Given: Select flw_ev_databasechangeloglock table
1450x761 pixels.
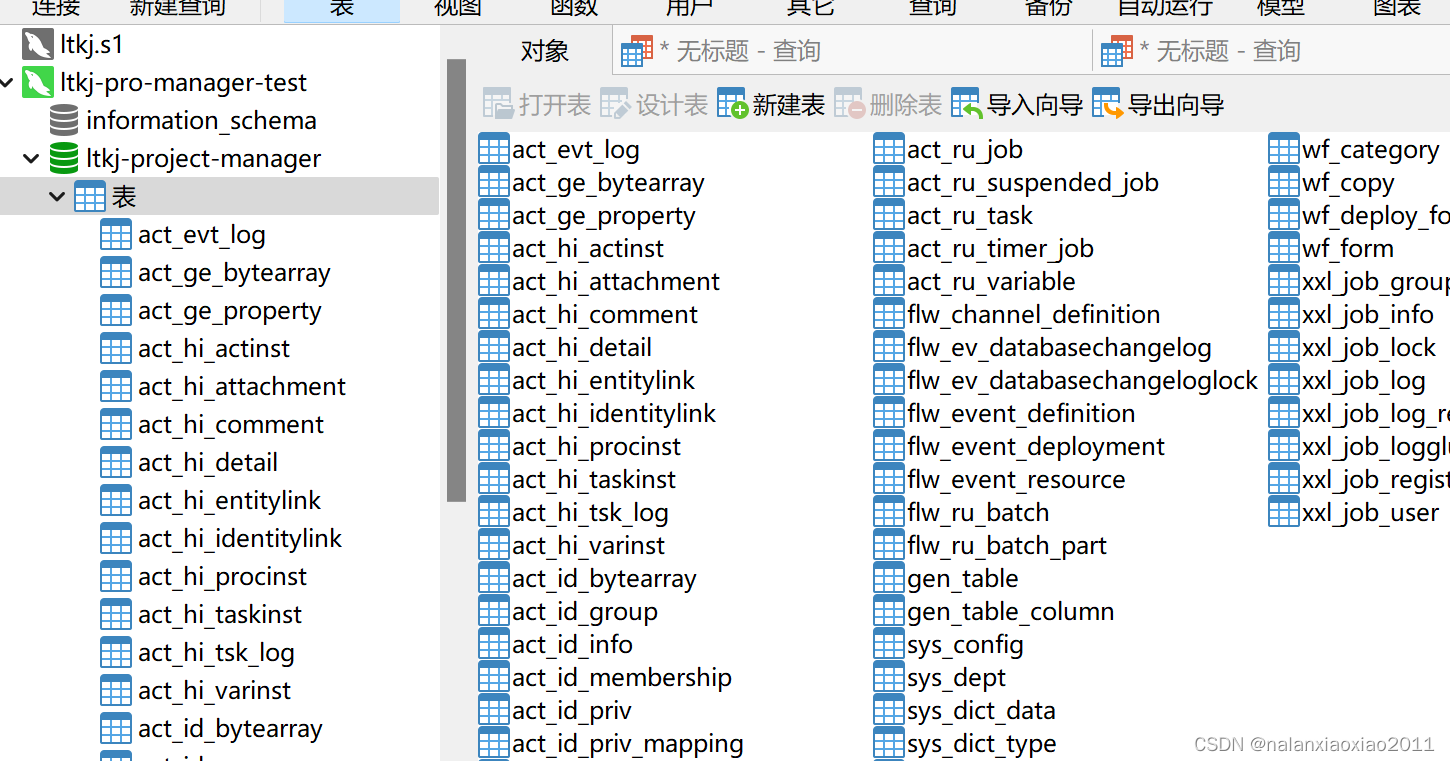Looking at the screenshot, I should click(1083, 381).
